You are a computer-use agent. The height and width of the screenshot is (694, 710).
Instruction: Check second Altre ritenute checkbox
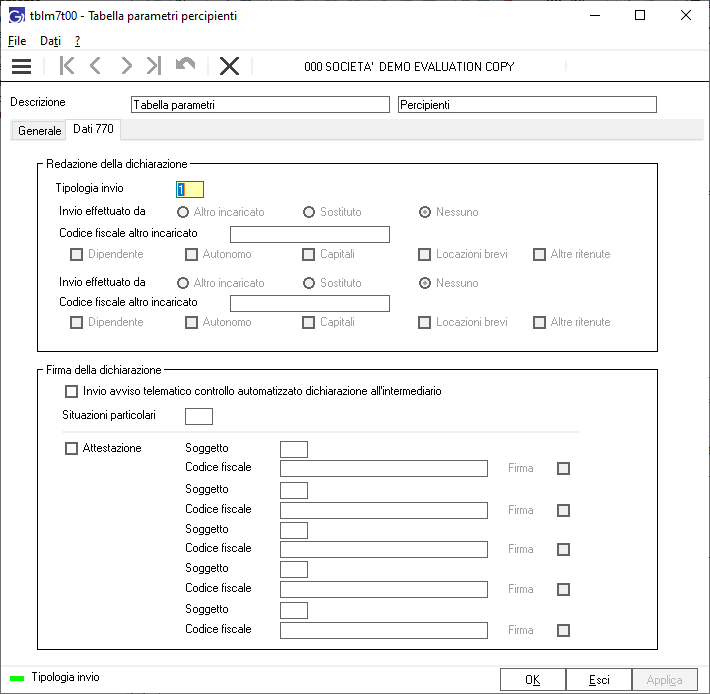539,322
